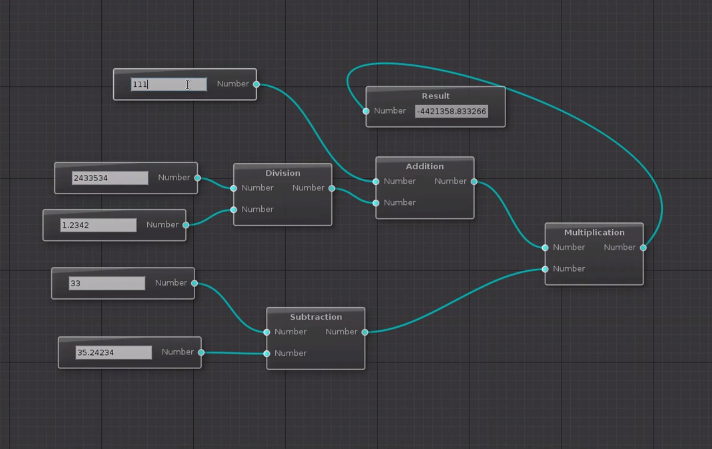Click the Subtraction node's bottom input port

click(267, 353)
